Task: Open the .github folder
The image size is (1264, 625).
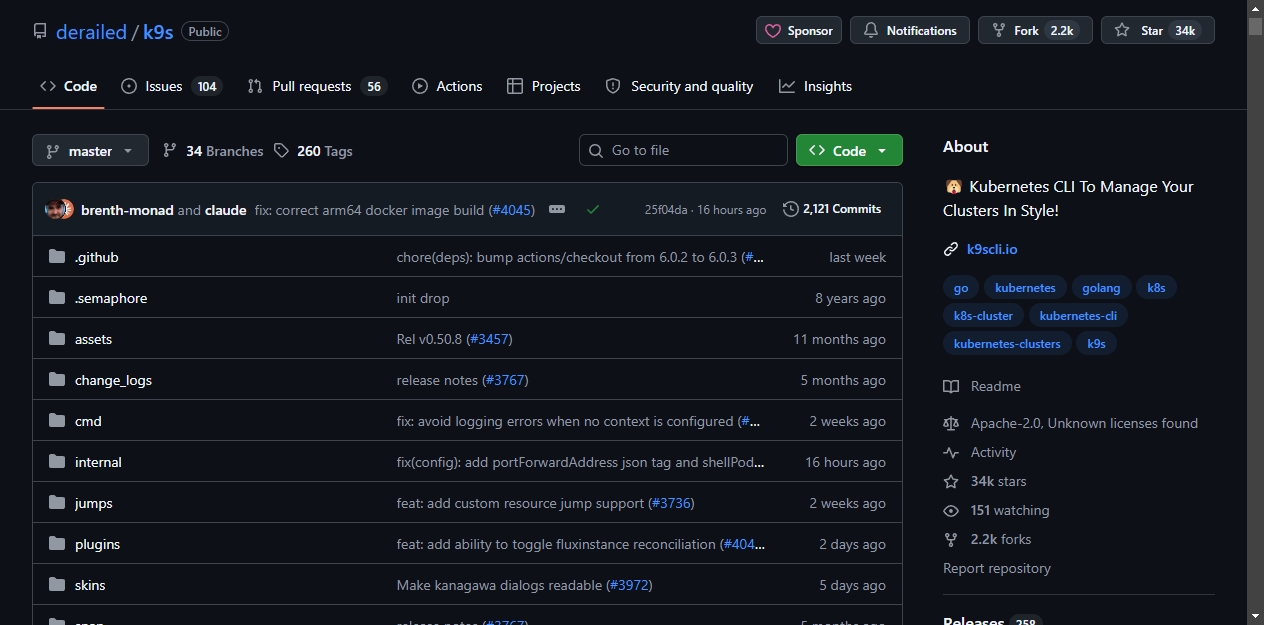Action: pos(96,257)
